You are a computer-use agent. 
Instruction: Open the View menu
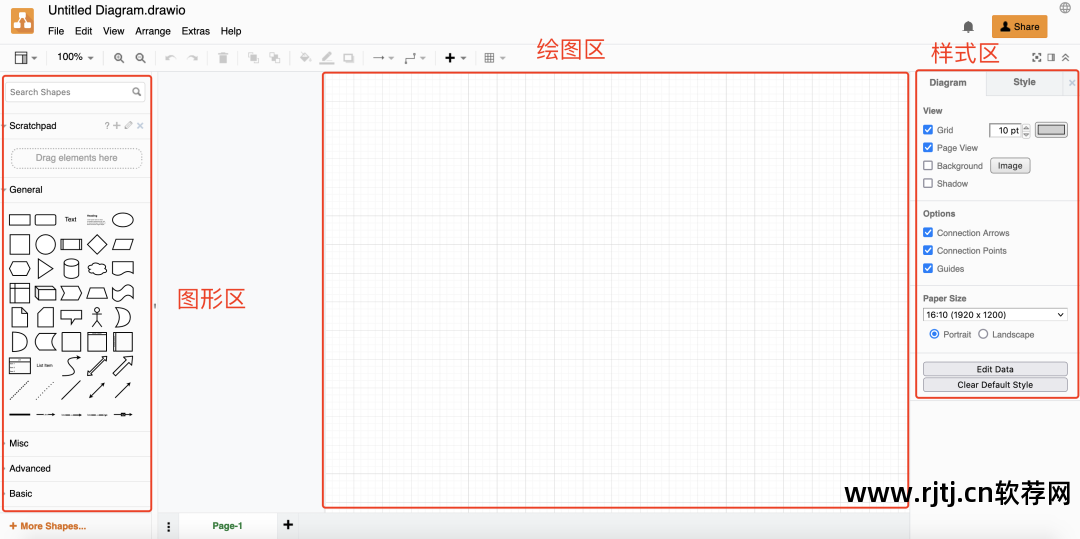coord(114,31)
